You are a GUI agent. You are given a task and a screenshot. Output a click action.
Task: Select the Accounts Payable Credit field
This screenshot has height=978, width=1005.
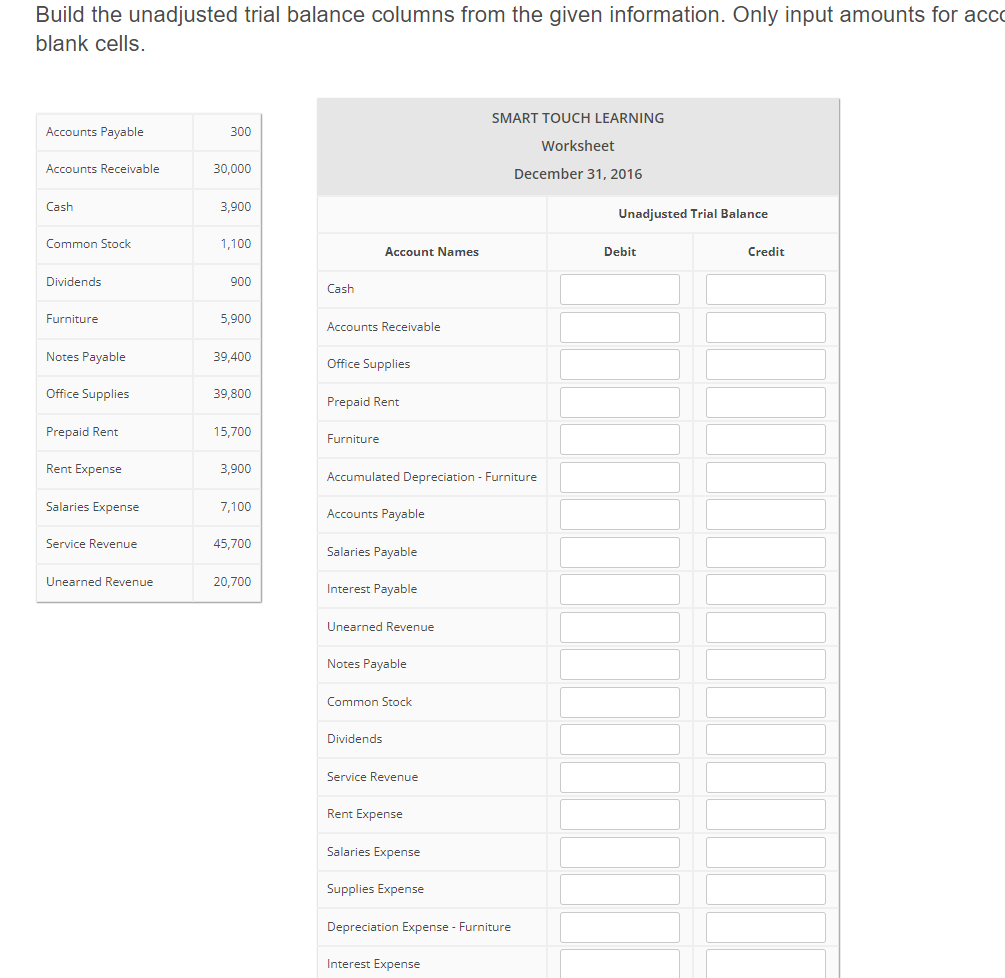point(765,514)
